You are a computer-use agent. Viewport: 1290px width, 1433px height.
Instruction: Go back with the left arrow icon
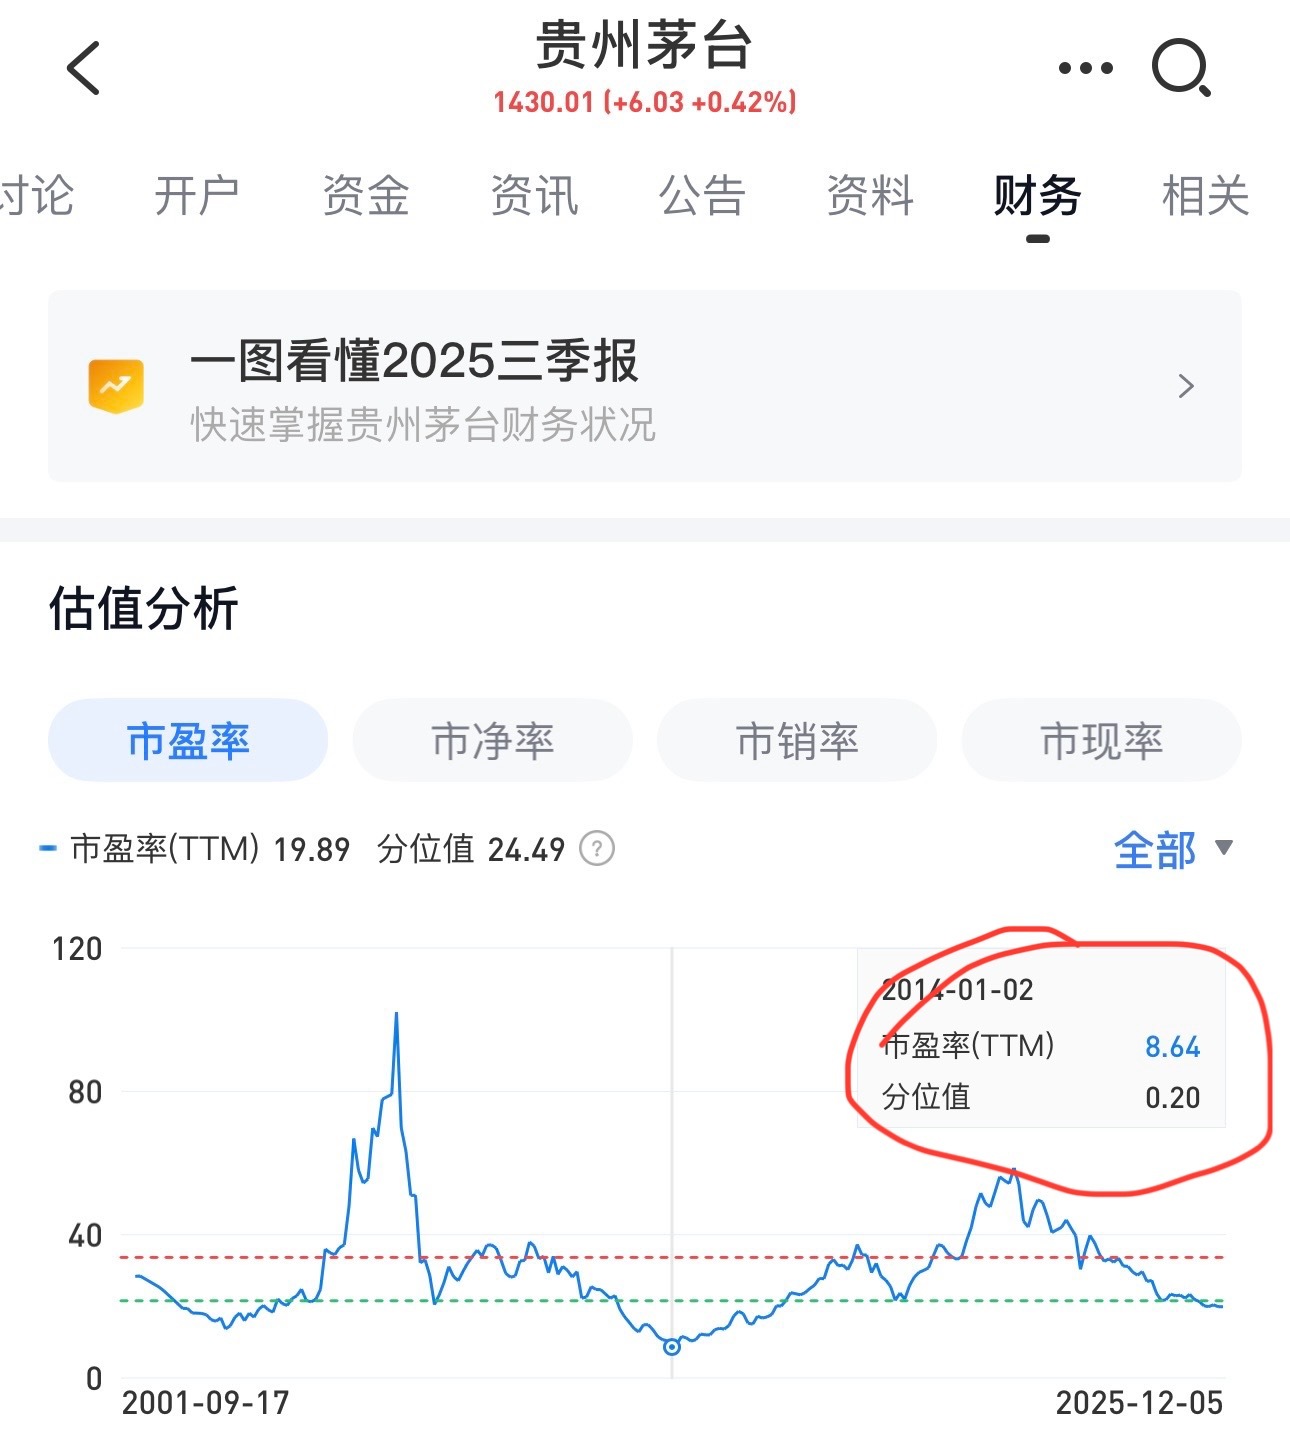pyautogui.click(x=84, y=68)
